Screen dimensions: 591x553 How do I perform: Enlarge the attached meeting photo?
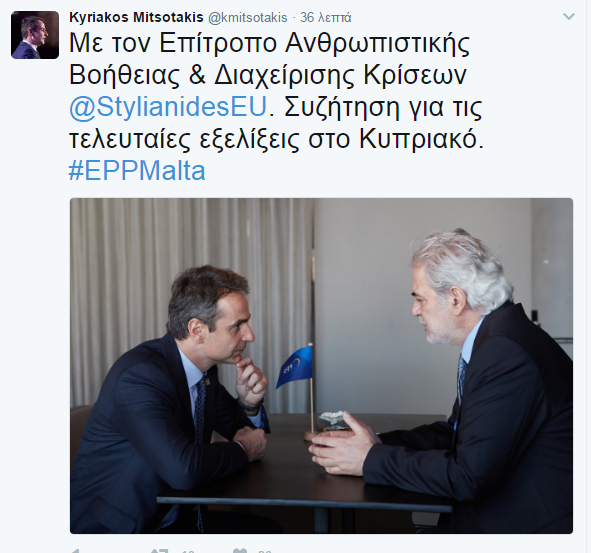[x=321, y=366]
